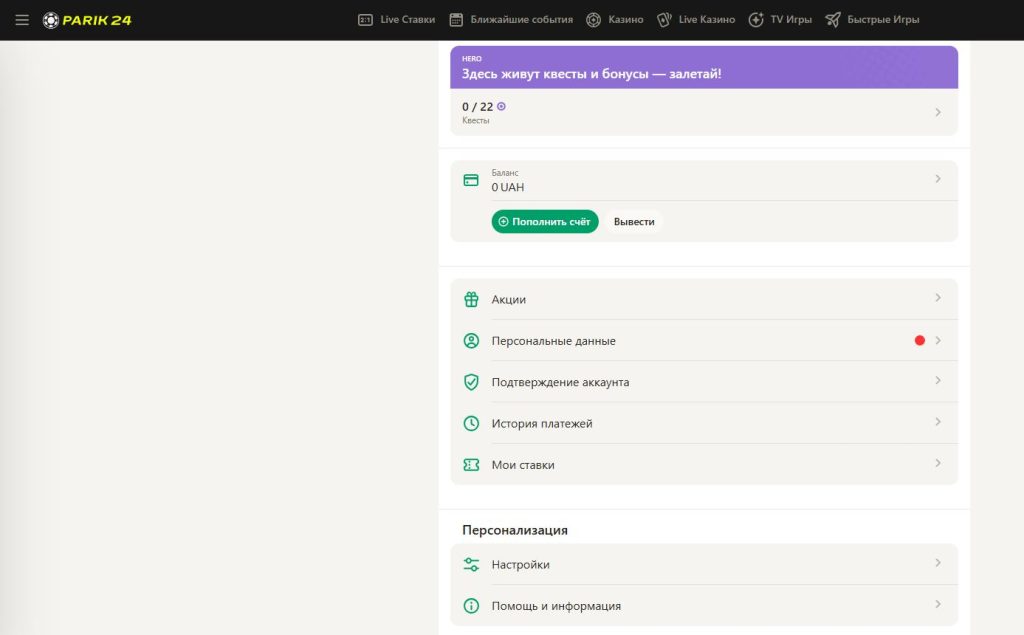The image size is (1024, 635).
Task: Click the clock icon for История платежей
Action: tap(471, 423)
